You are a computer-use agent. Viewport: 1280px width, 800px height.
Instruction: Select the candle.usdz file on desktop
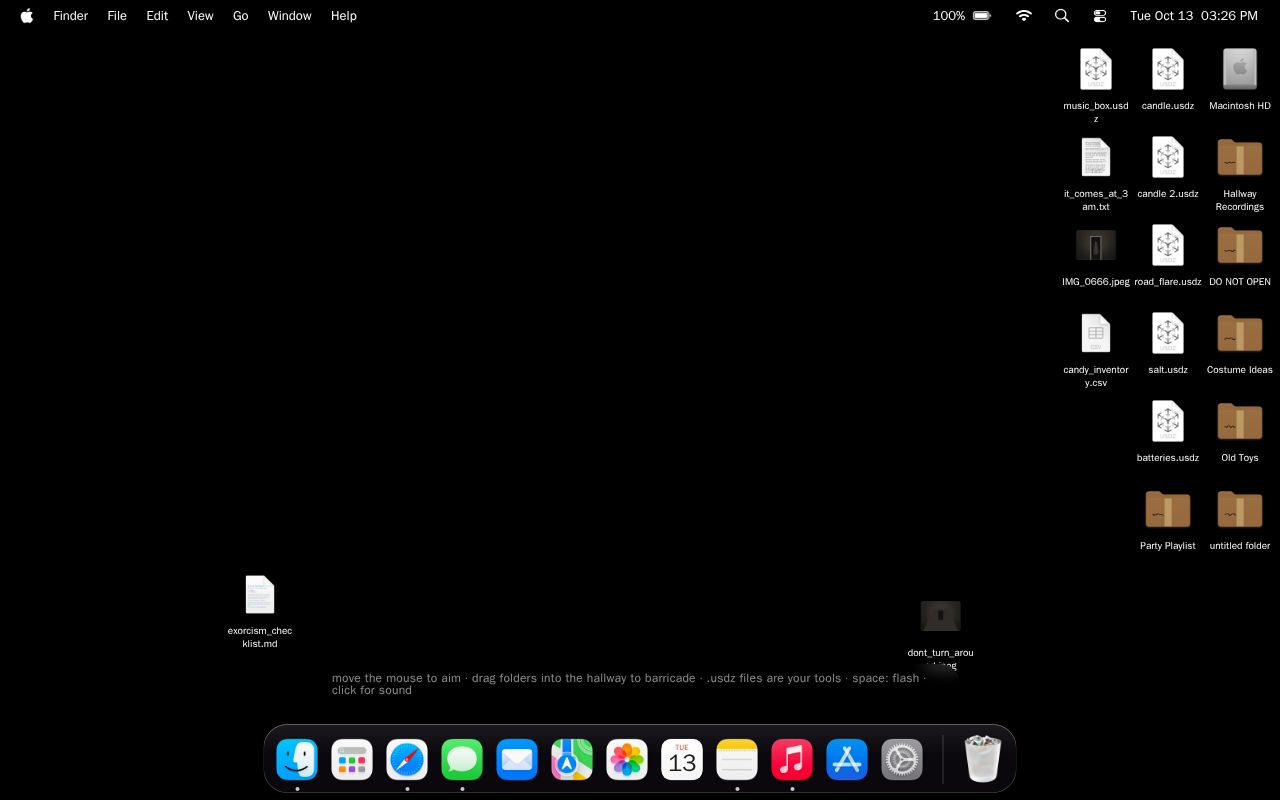(x=1168, y=70)
